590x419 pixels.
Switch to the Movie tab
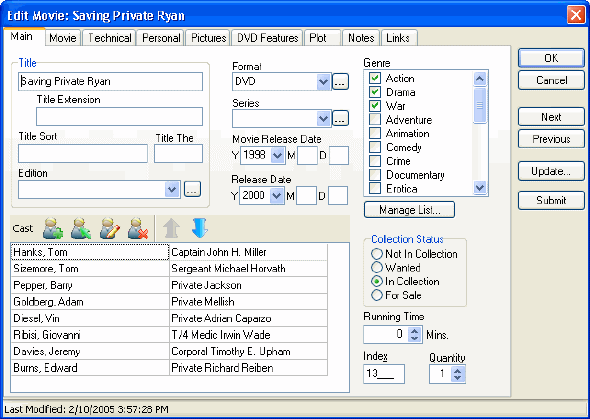click(x=62, y=38)
